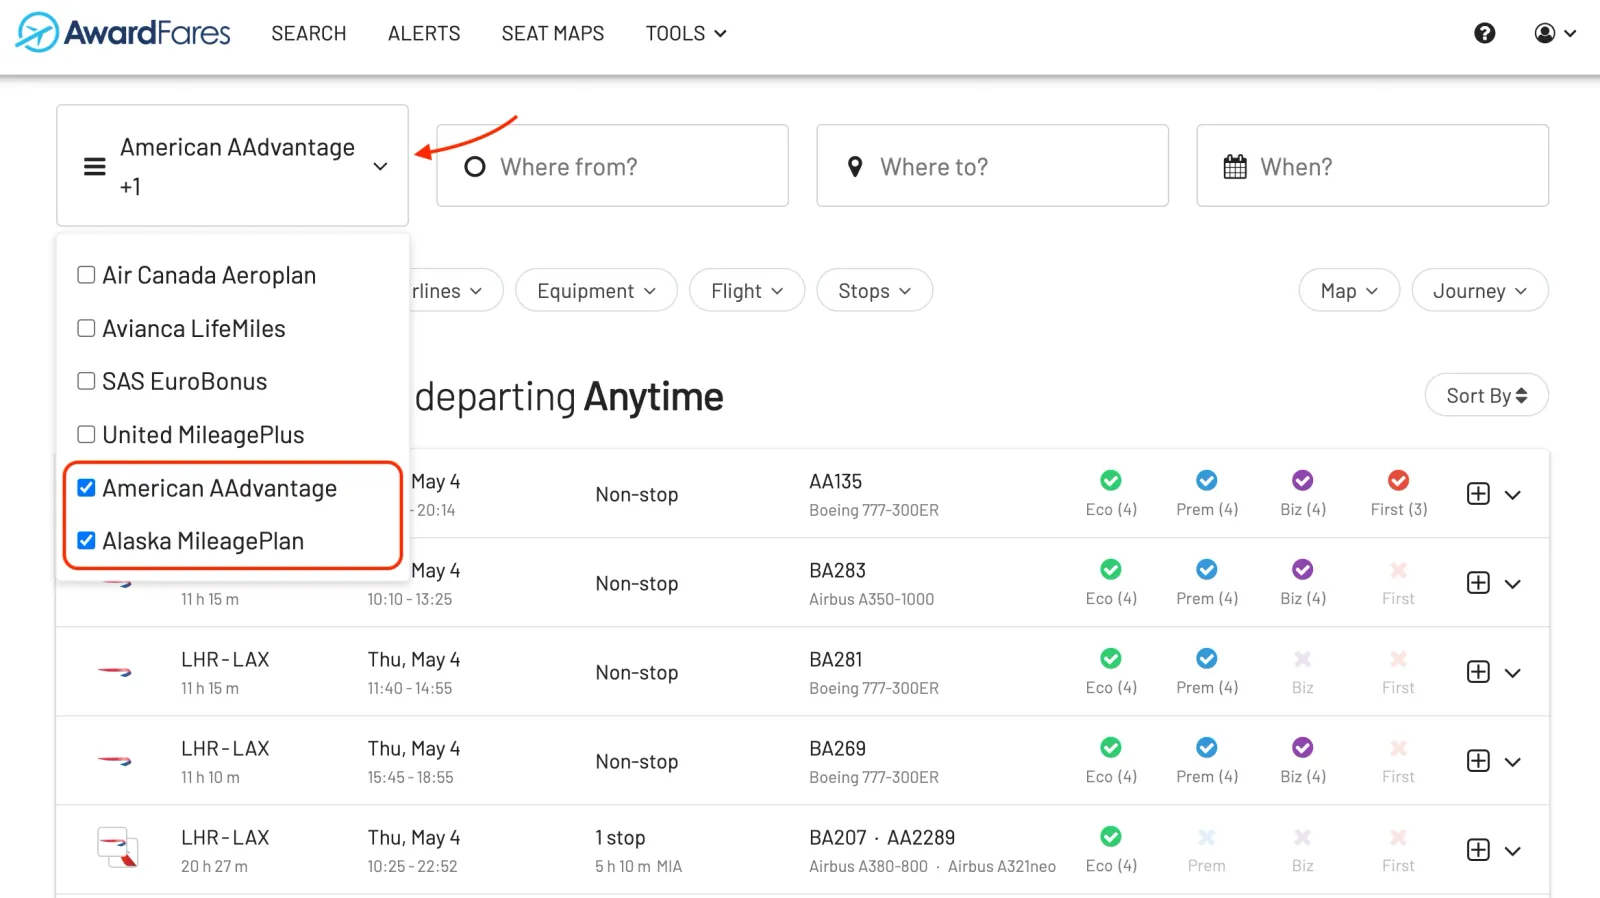Check the SAS EuroBonus box
Viewport: 1600px width, 898px height.
86,381
